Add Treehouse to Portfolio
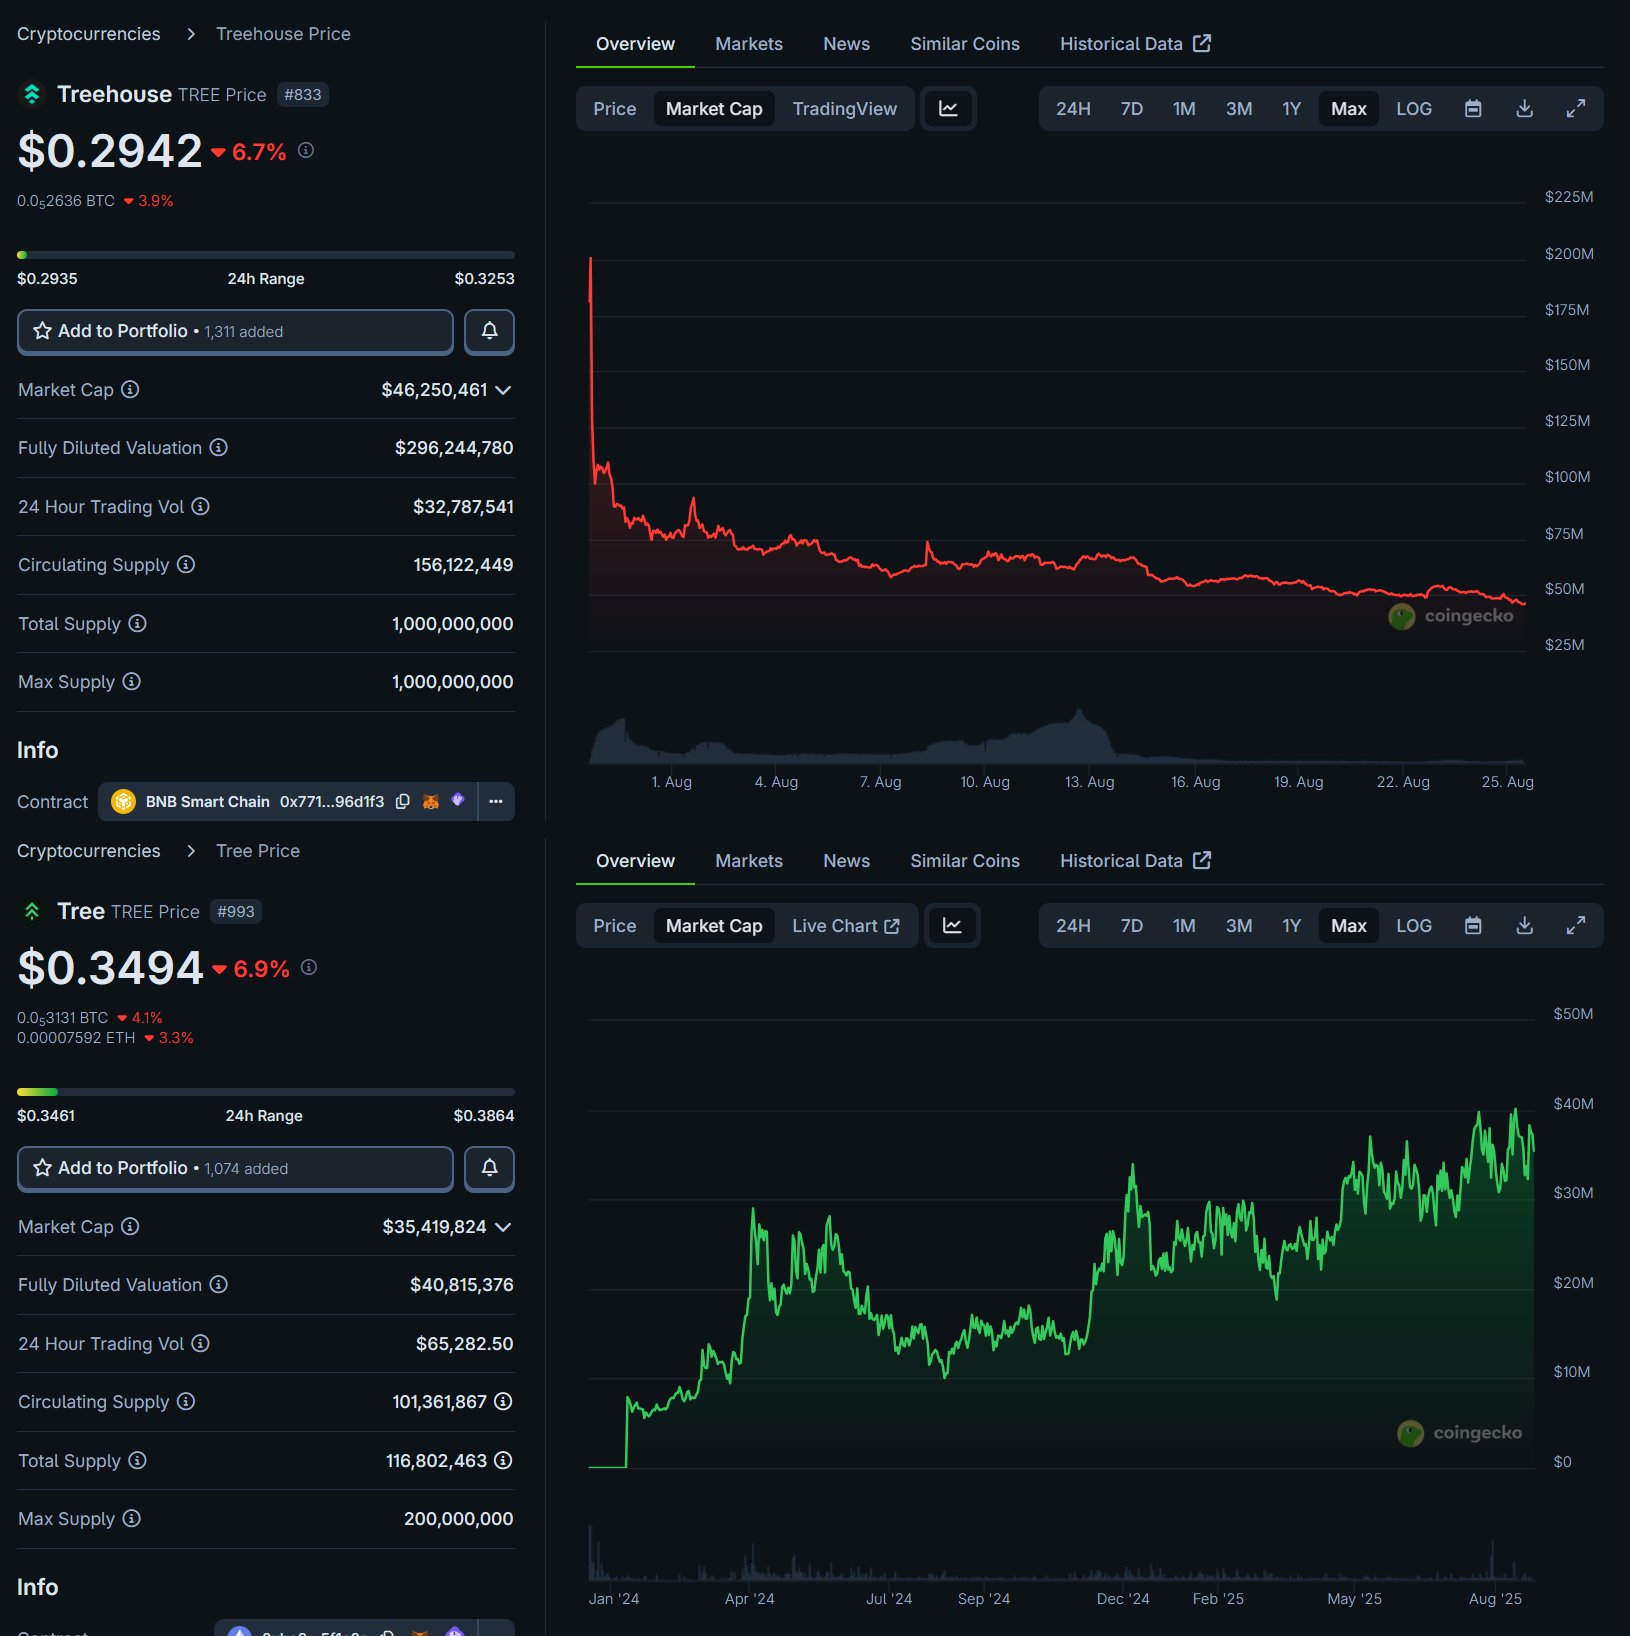This screenshot has width=1630, height=1636. tap(235, 331)
